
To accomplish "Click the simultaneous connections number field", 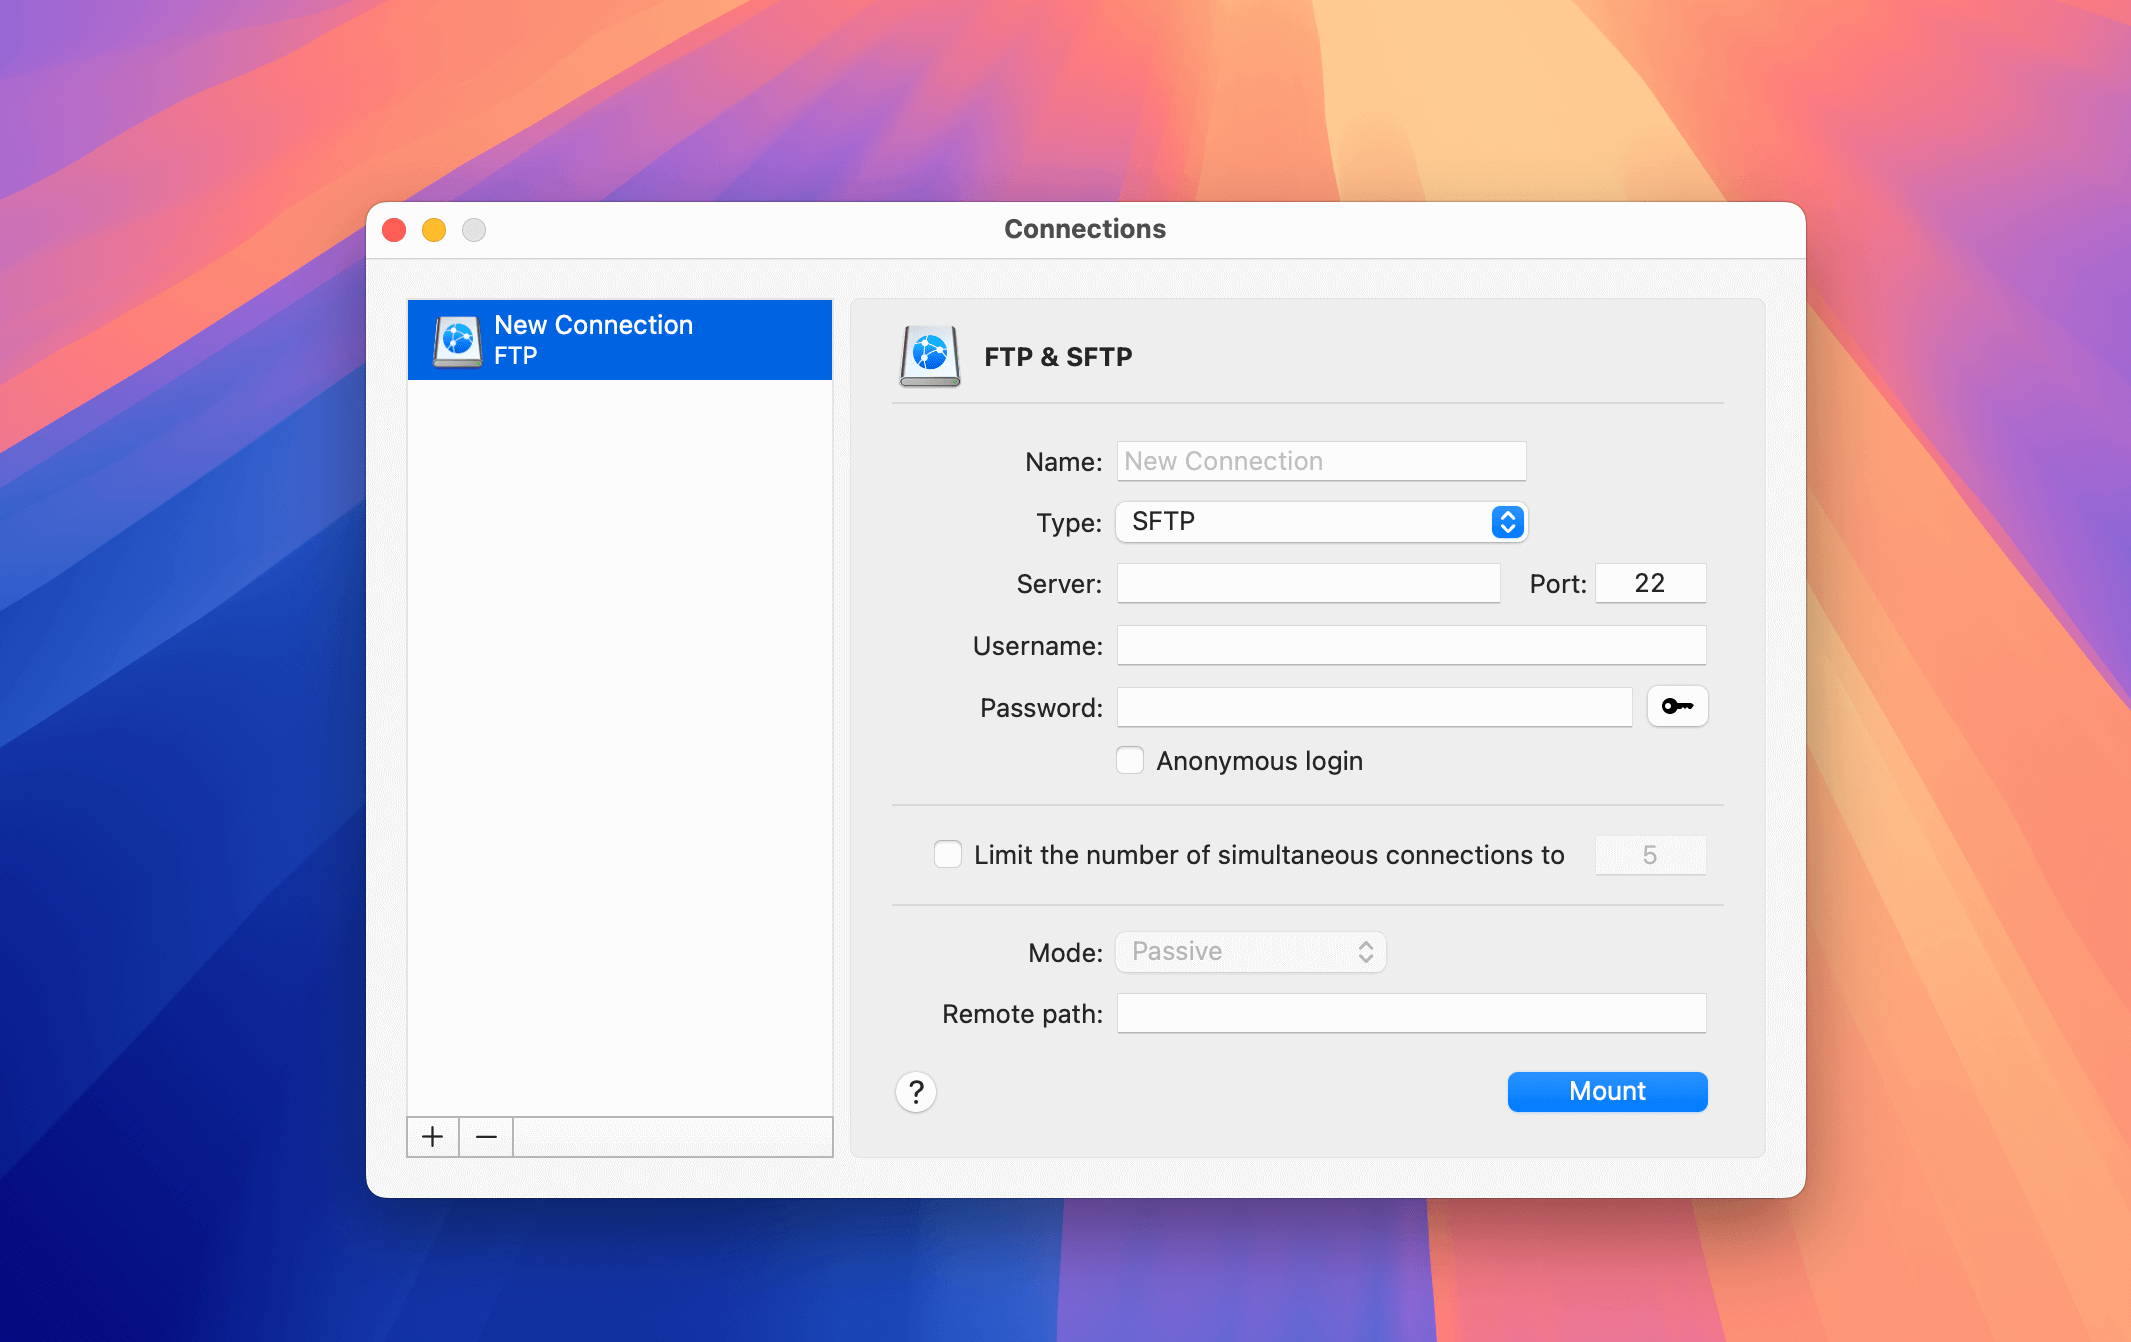I will (x=1650, y=854).
